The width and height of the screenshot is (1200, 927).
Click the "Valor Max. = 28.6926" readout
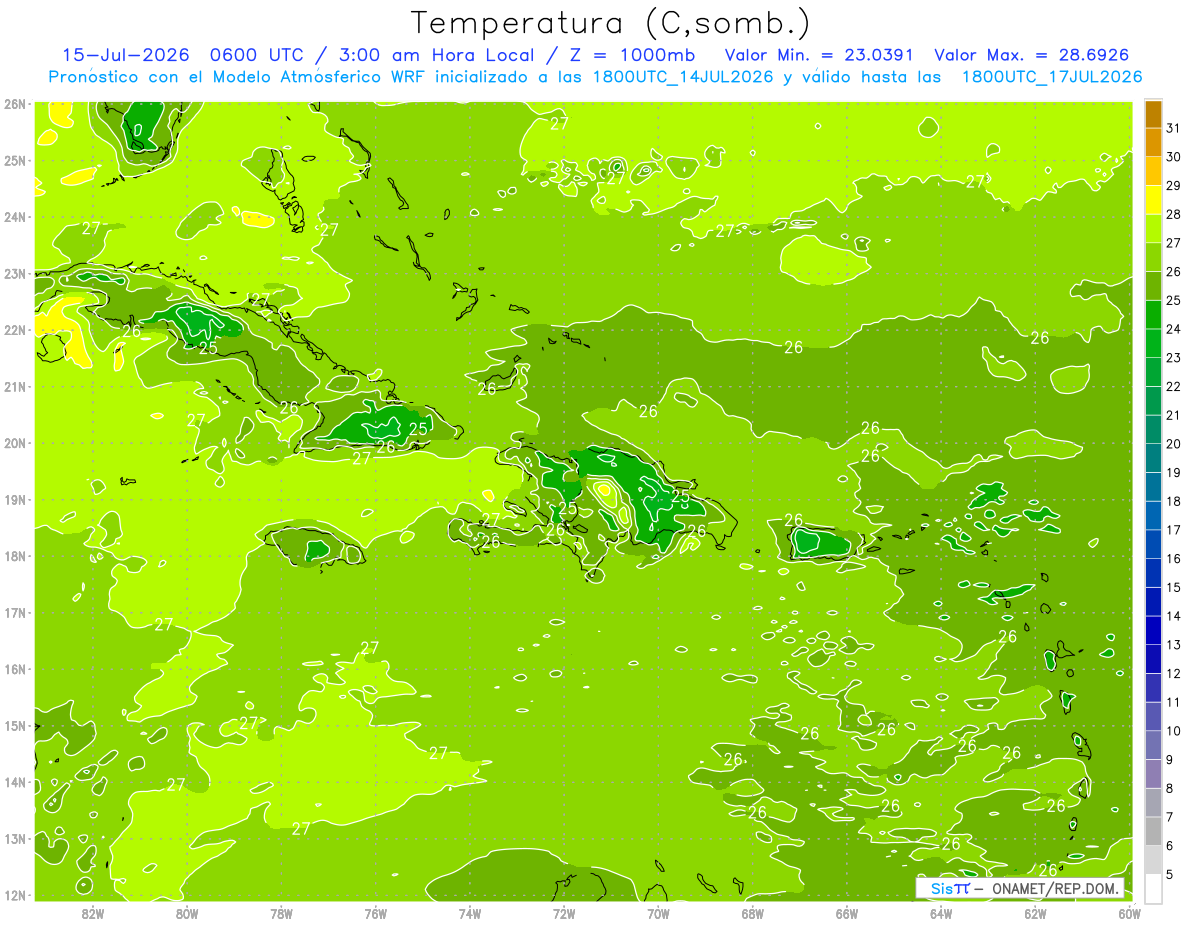tap(1032, 55)
